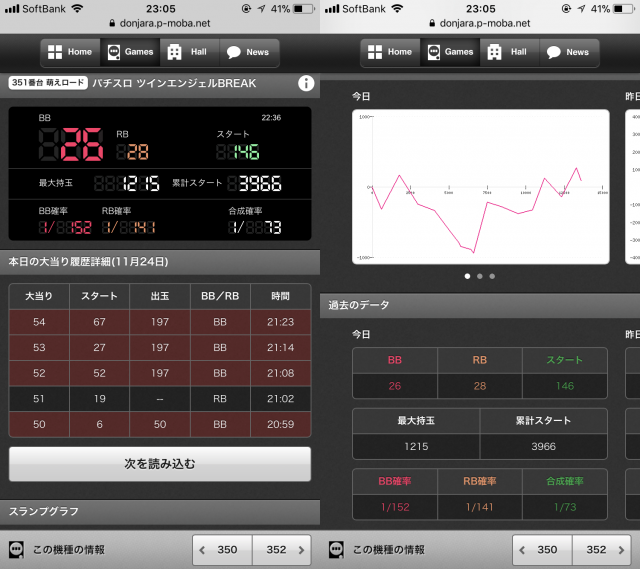Select history row for jackpot 54
The image size is (640, 569).
point(160,322)
